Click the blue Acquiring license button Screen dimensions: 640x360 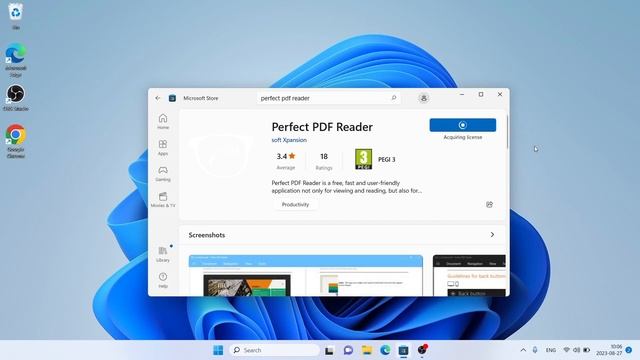(x=463, y=125)
